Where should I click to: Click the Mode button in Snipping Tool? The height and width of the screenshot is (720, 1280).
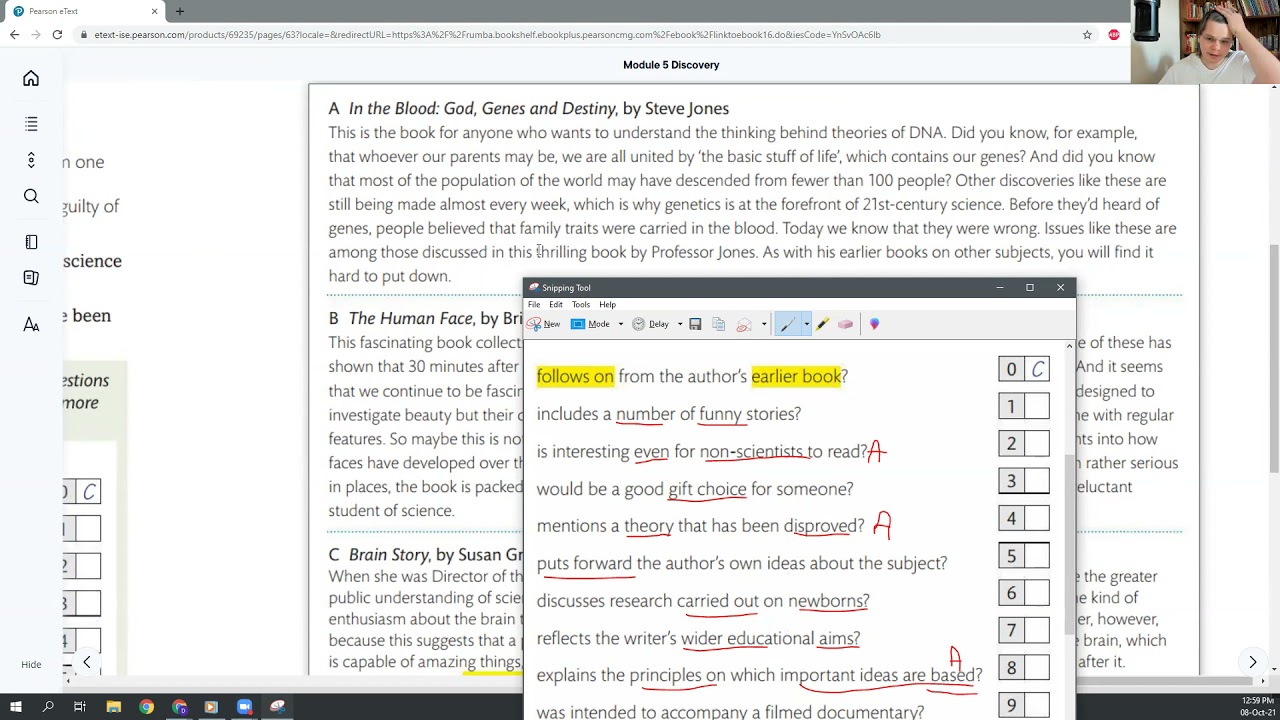point(590,324)
